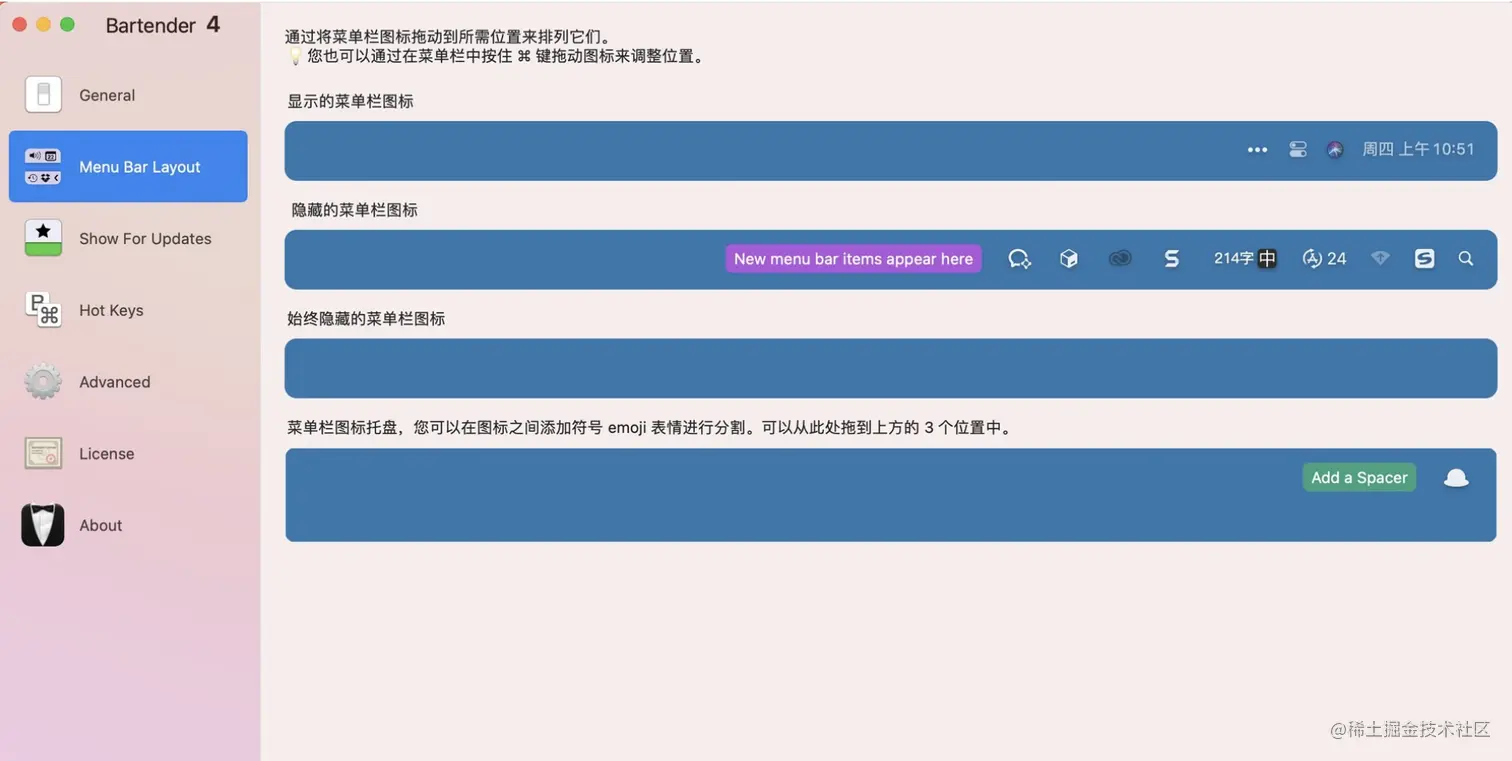The image size is (1512, 761).
Task: Click the white S app icon in hidden items
Action: pyautogui.click(x=1424, y=258)
